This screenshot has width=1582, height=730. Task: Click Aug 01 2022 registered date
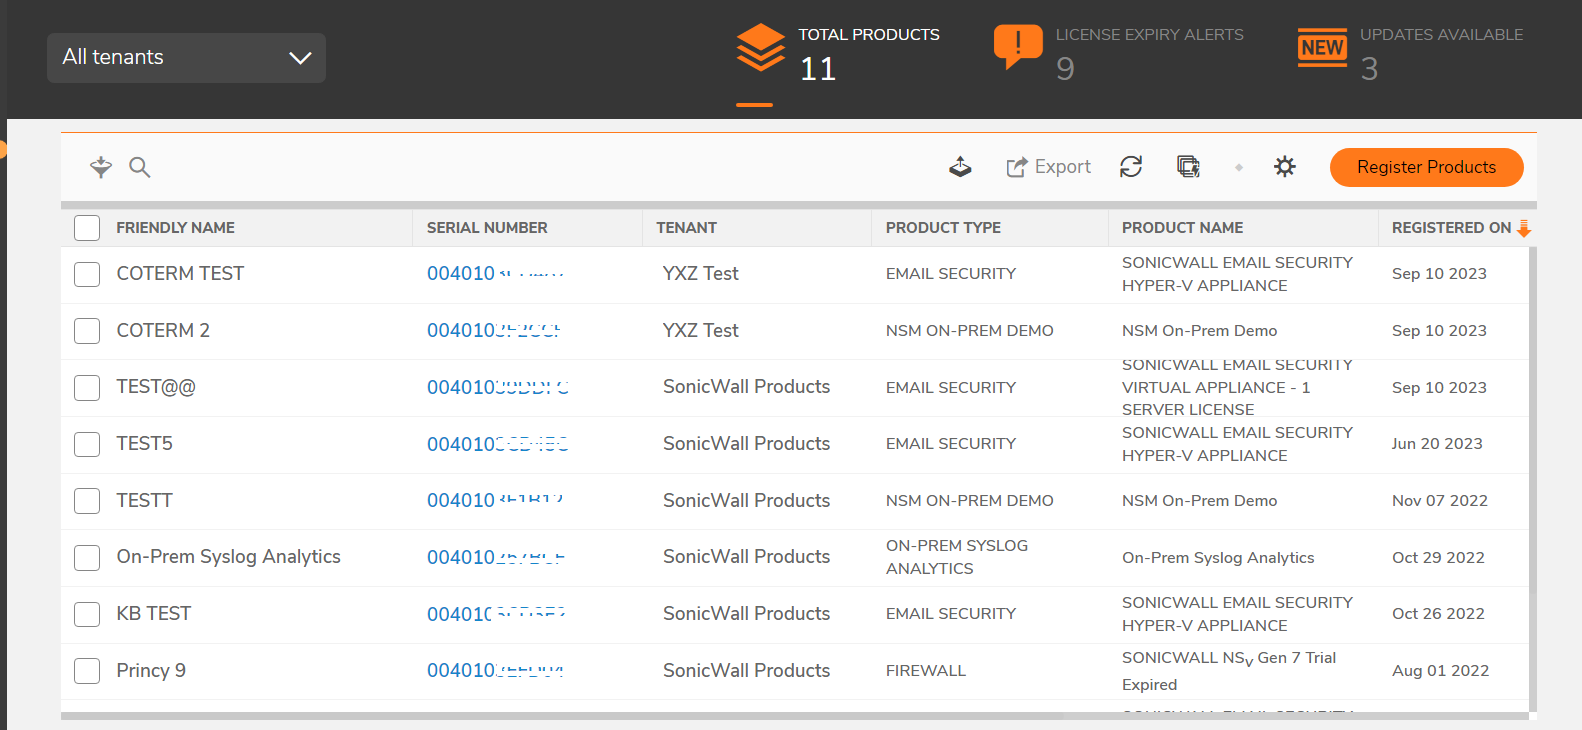click(x=1440, y=671)
